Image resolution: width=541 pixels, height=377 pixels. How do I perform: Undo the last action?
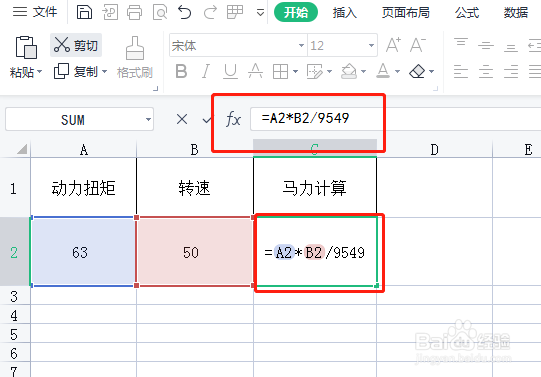[185, 12]
